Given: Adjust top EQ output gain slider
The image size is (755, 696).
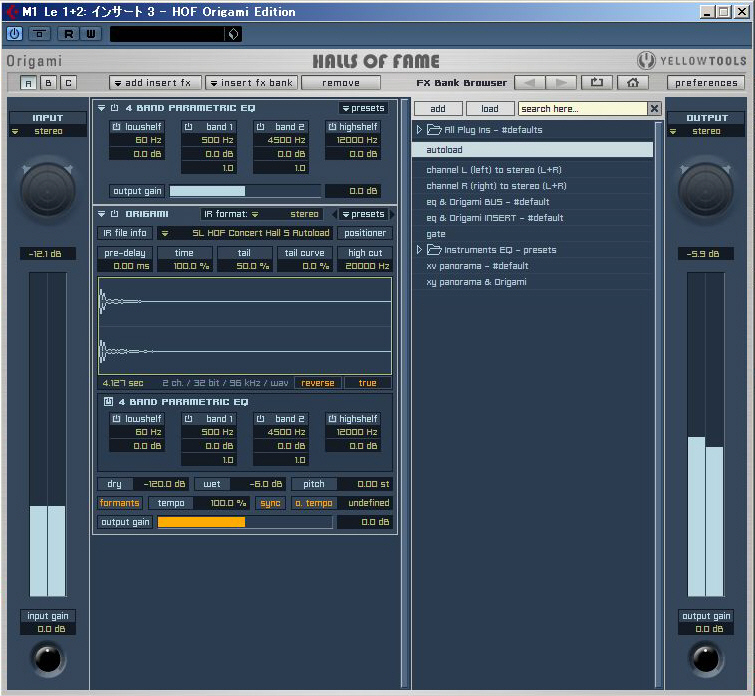Looking at the screenshot, I should coord(245,191).
